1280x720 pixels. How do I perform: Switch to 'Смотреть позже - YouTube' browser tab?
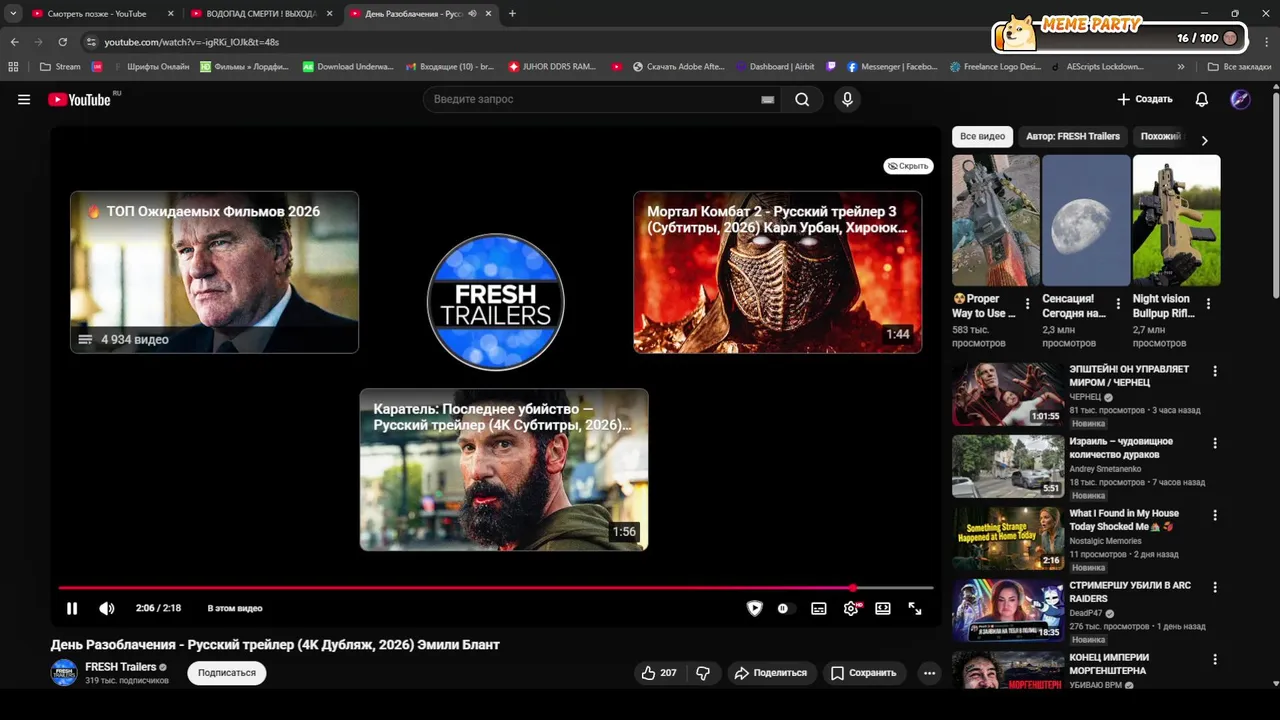pos(95,13)
